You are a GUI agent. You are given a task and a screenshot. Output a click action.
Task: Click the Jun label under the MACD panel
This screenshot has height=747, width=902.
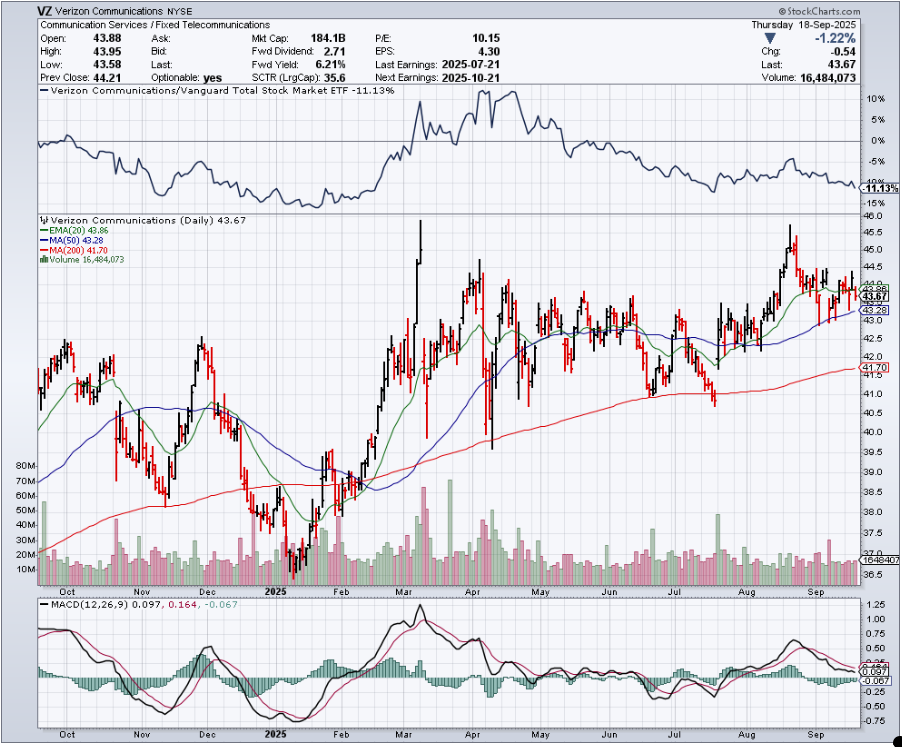pyautogui.click(x=609, y=735)
